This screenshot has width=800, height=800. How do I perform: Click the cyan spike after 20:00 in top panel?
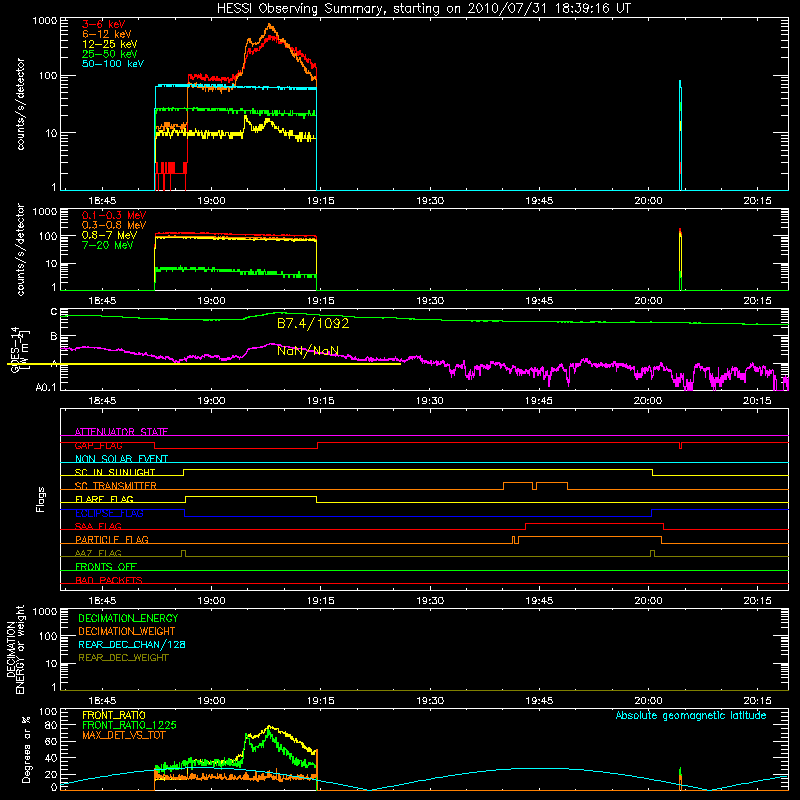(680, 135)
